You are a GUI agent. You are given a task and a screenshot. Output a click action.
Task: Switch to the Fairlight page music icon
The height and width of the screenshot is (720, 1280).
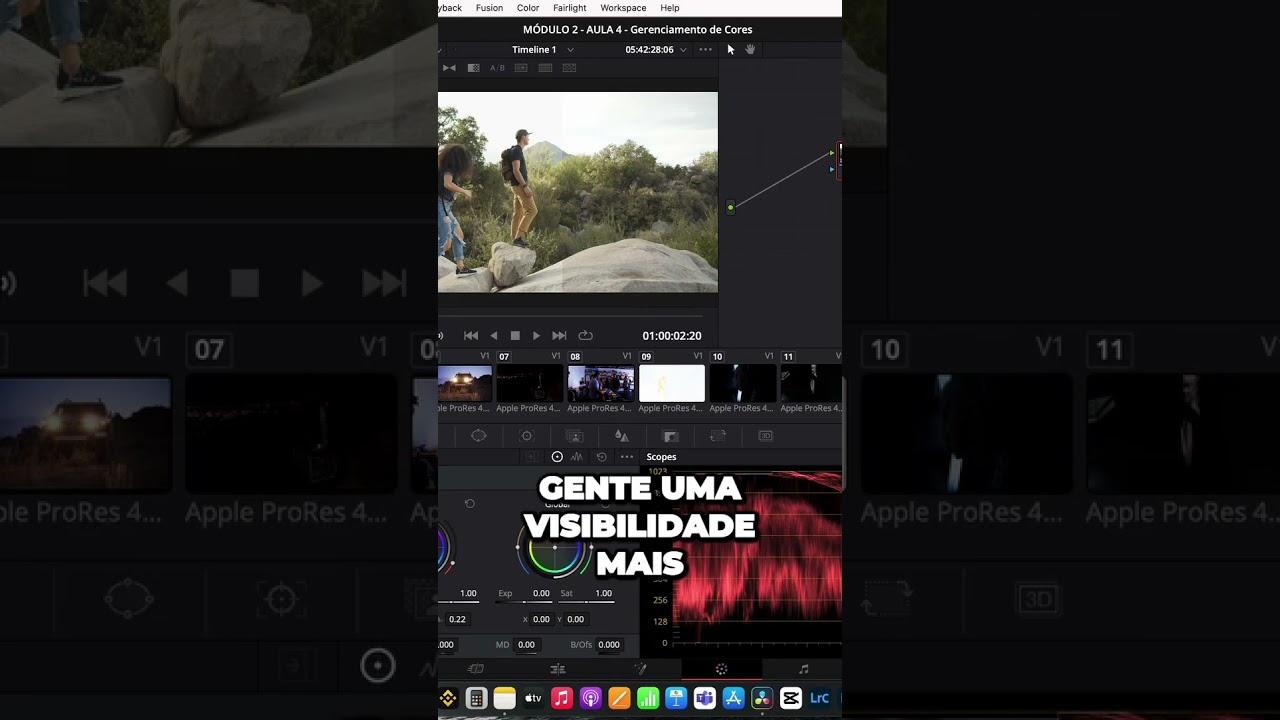(x=803, y=669)
